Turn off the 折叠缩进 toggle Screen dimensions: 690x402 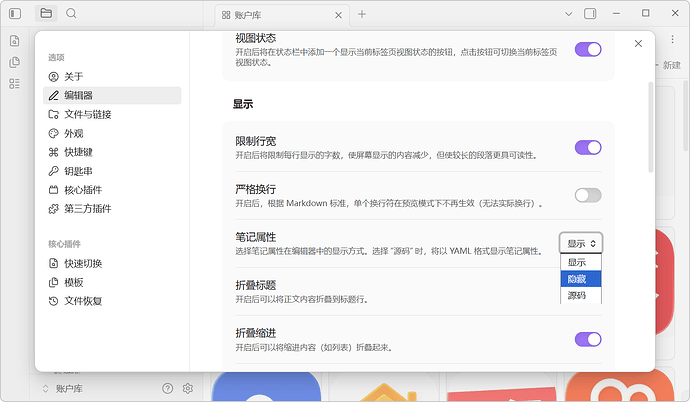[x=588, y=339]
